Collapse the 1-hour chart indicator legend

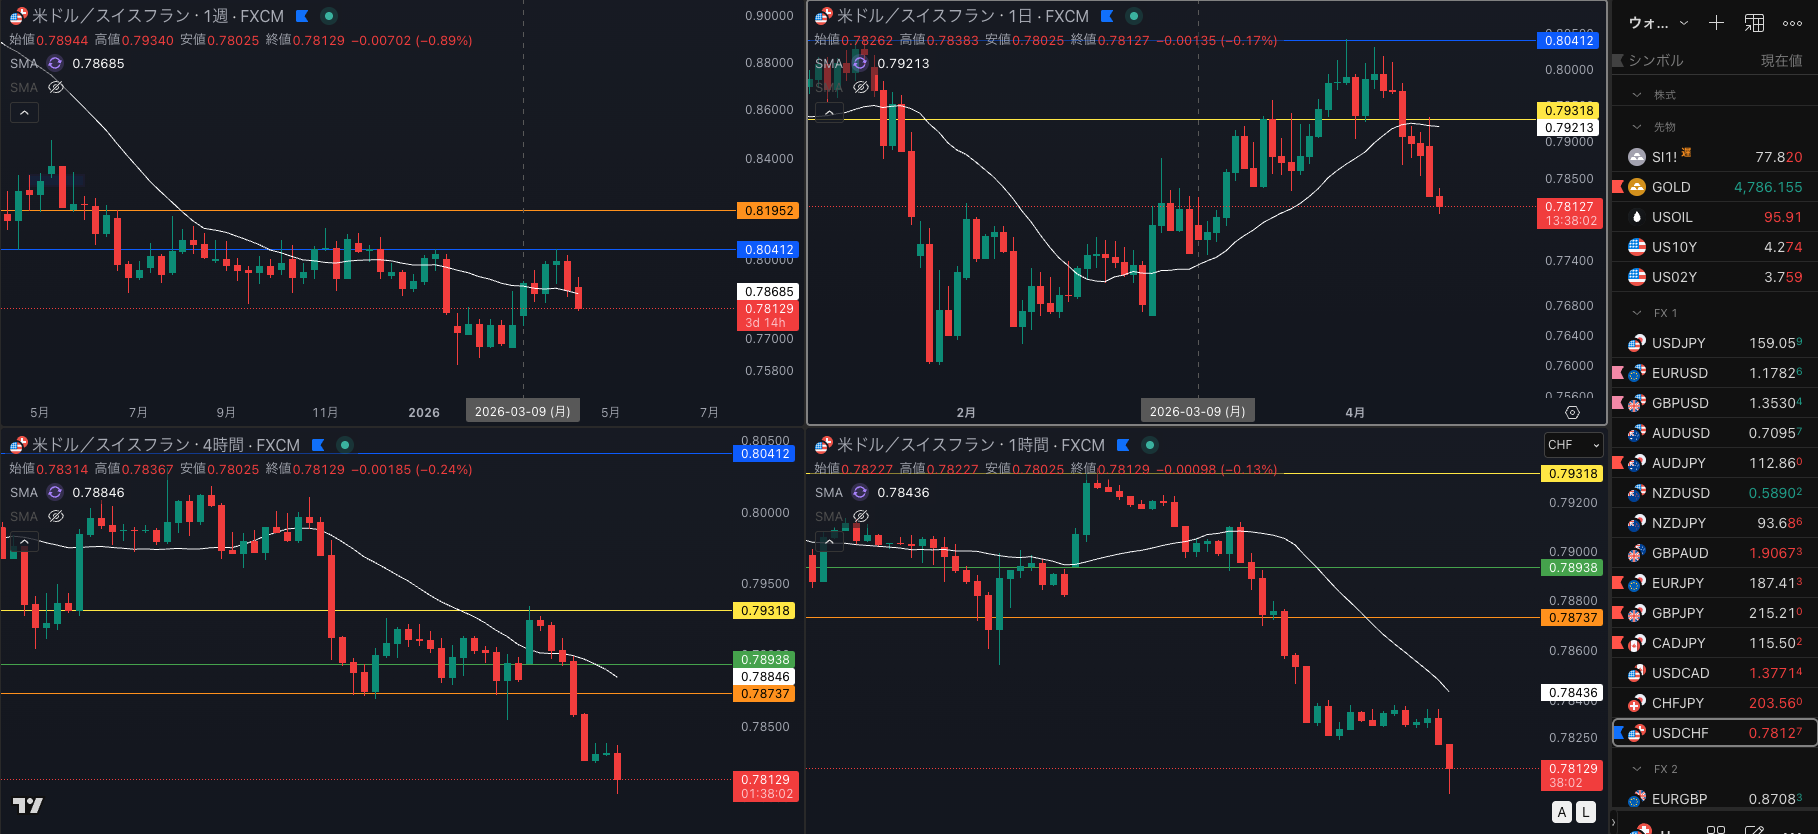[829, 542]
